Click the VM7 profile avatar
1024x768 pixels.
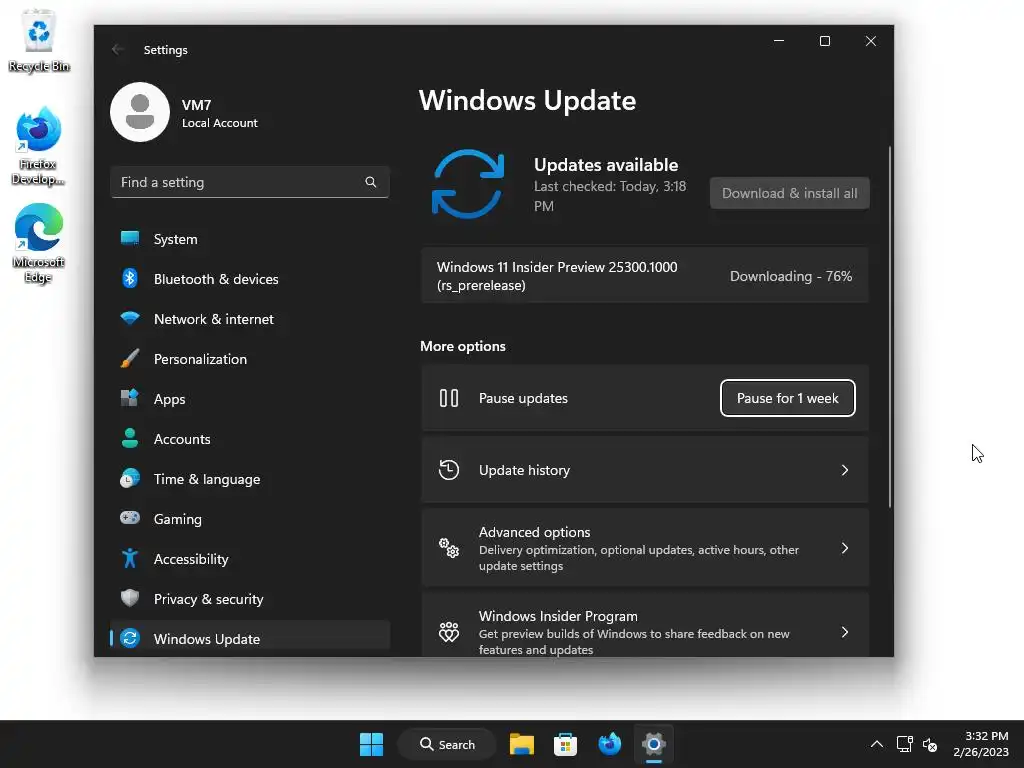coord(140,112)
